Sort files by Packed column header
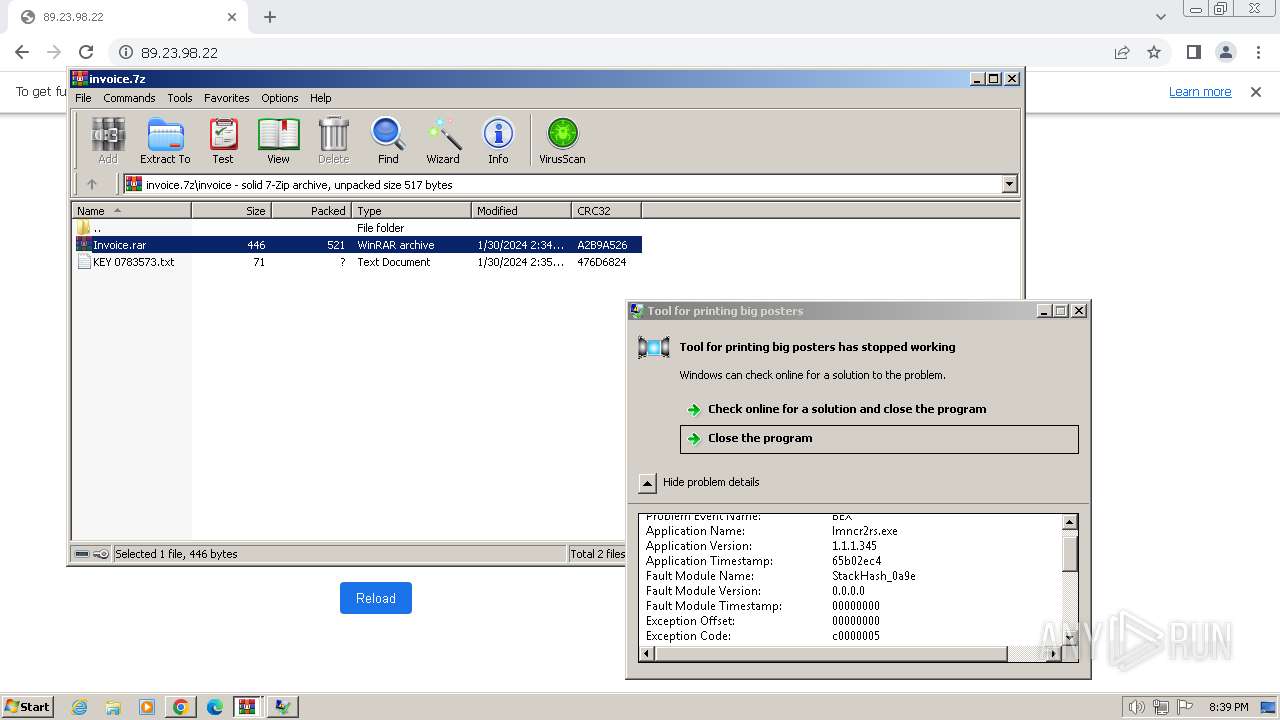1280x720 pixels. pyautogui.click(x=311, y=210)
